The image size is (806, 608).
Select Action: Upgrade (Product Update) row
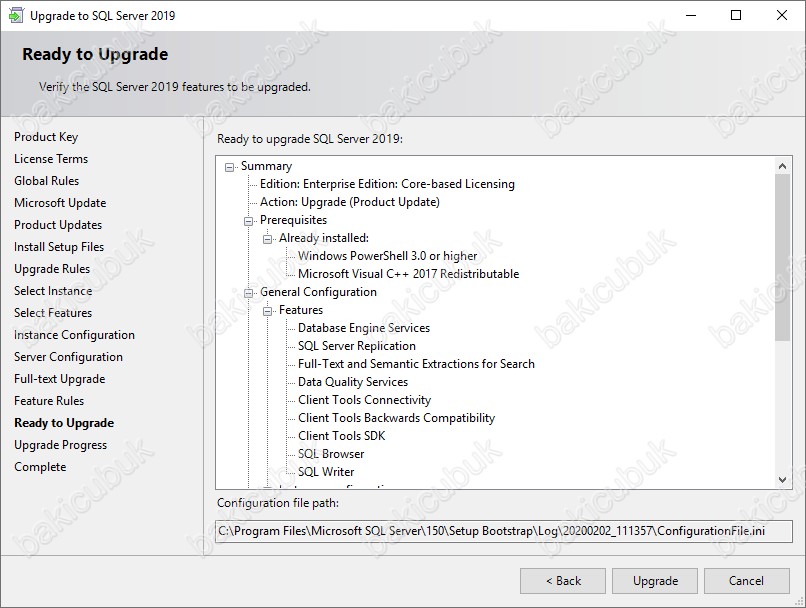point(350,202)
